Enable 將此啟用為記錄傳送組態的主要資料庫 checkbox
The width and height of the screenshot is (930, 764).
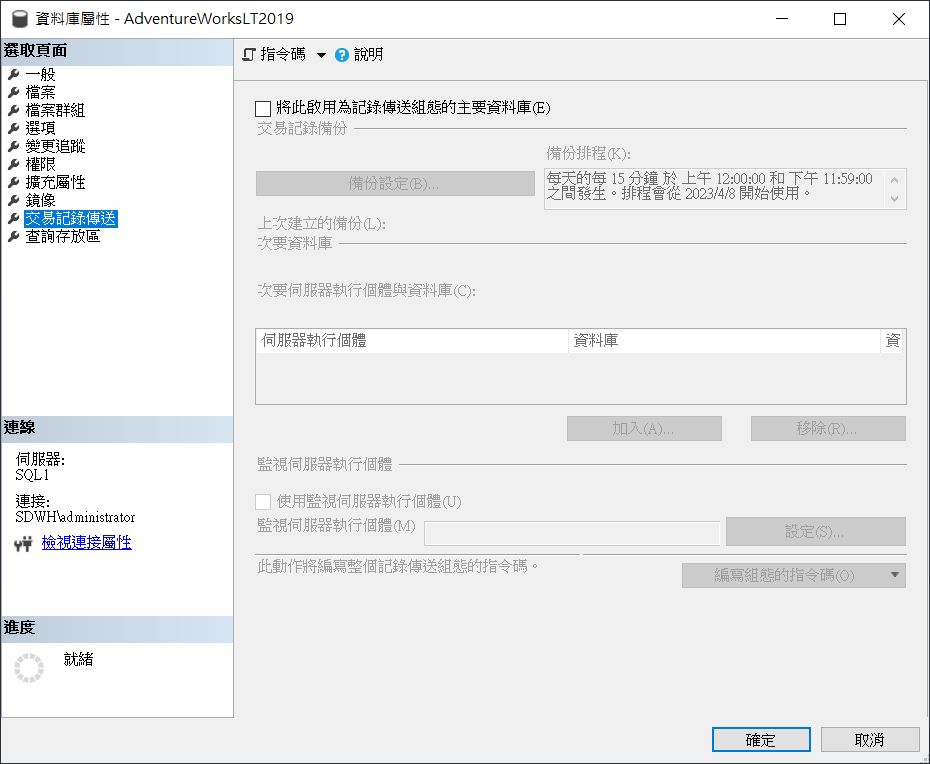click(x=263, y=108)
